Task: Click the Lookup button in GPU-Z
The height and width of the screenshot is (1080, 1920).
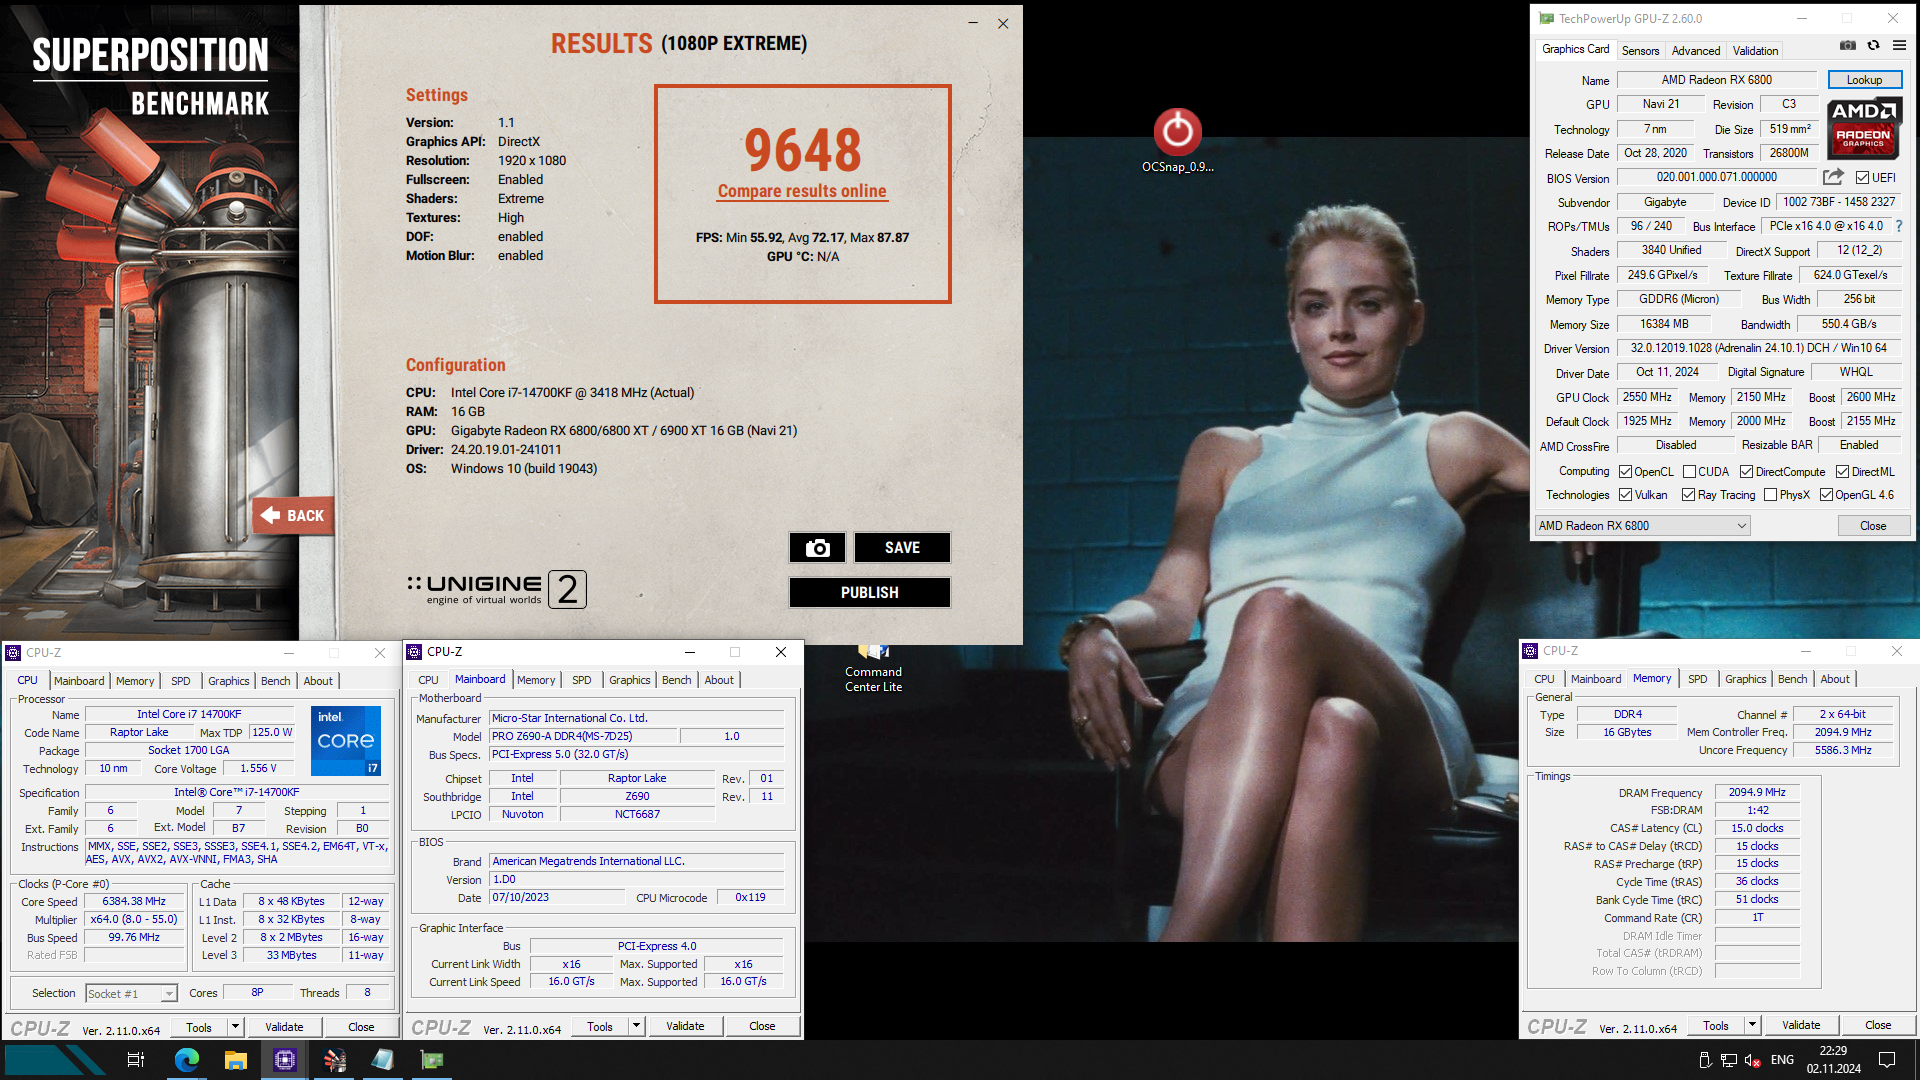Action: click(1864, 80)
